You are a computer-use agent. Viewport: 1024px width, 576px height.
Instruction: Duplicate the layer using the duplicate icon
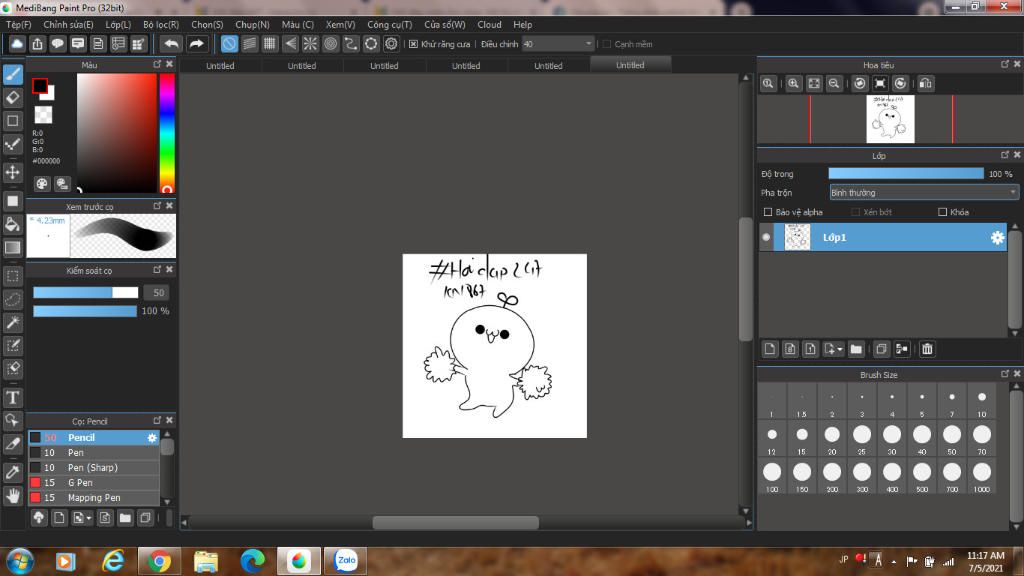pos(881,349)
